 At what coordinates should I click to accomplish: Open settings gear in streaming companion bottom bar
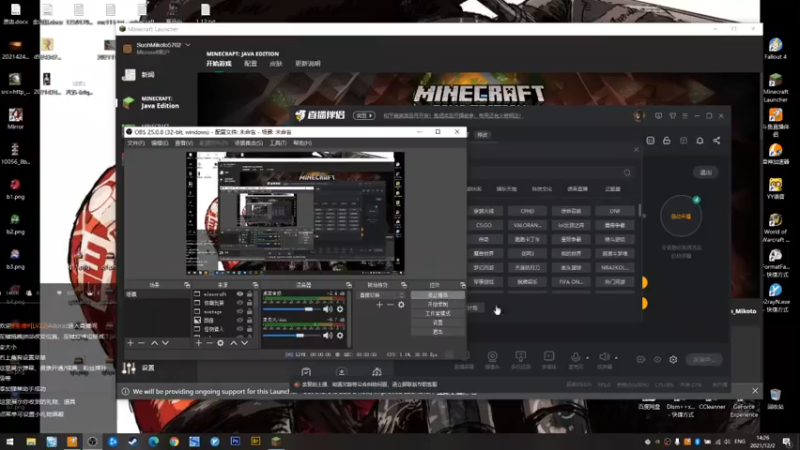pos(673,360)
